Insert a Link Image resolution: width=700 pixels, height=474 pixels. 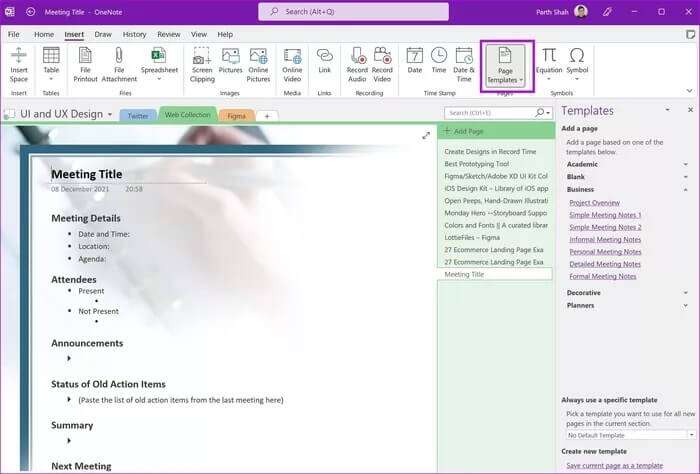coord(325,60)
